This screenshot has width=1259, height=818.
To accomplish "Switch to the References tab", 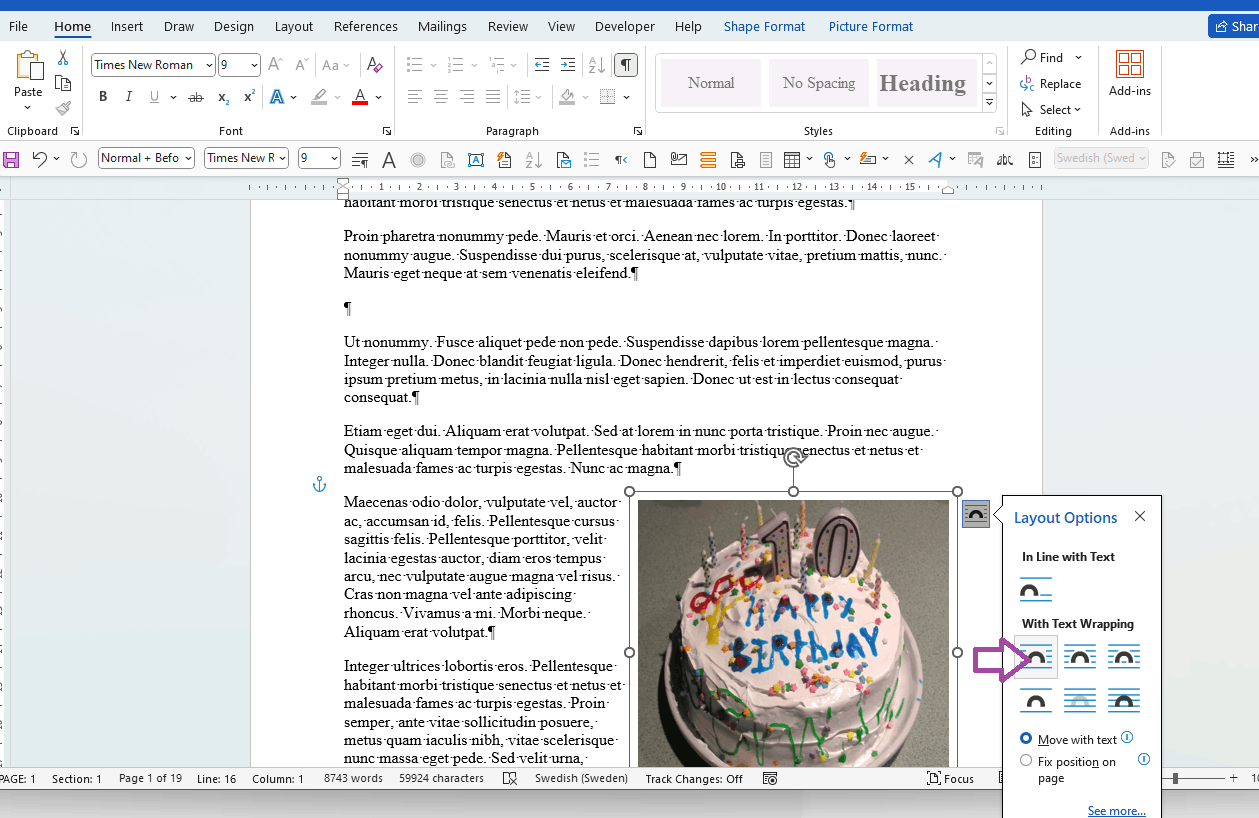I will pos(365,27).
